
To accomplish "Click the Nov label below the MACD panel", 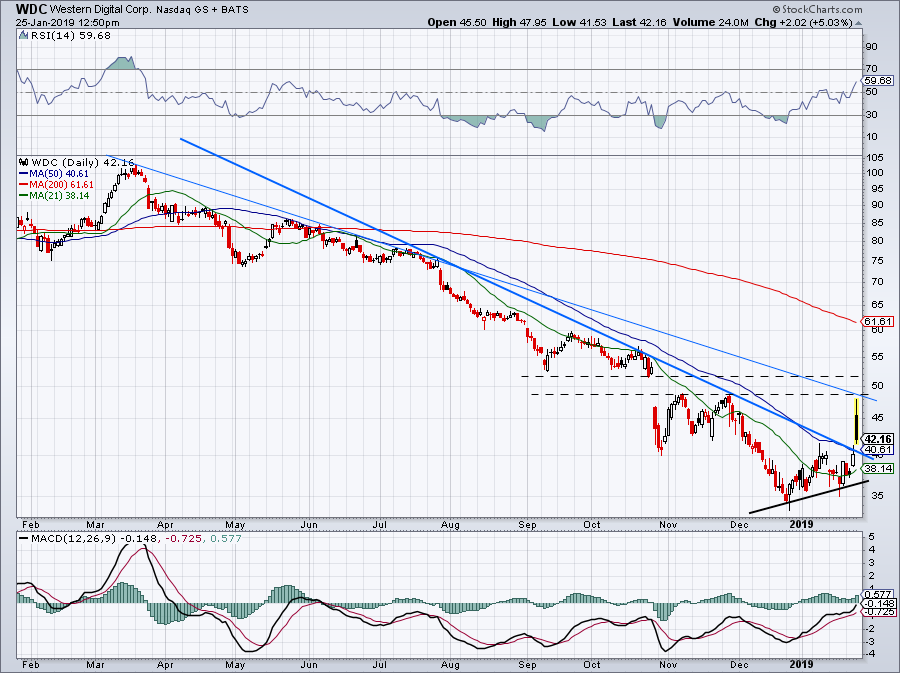I will click(668, 664).
